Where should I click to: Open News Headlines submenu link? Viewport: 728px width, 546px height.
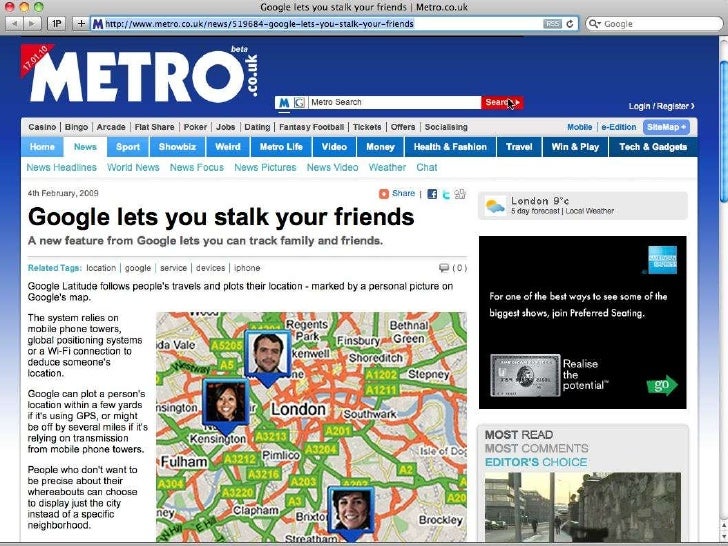61,168
